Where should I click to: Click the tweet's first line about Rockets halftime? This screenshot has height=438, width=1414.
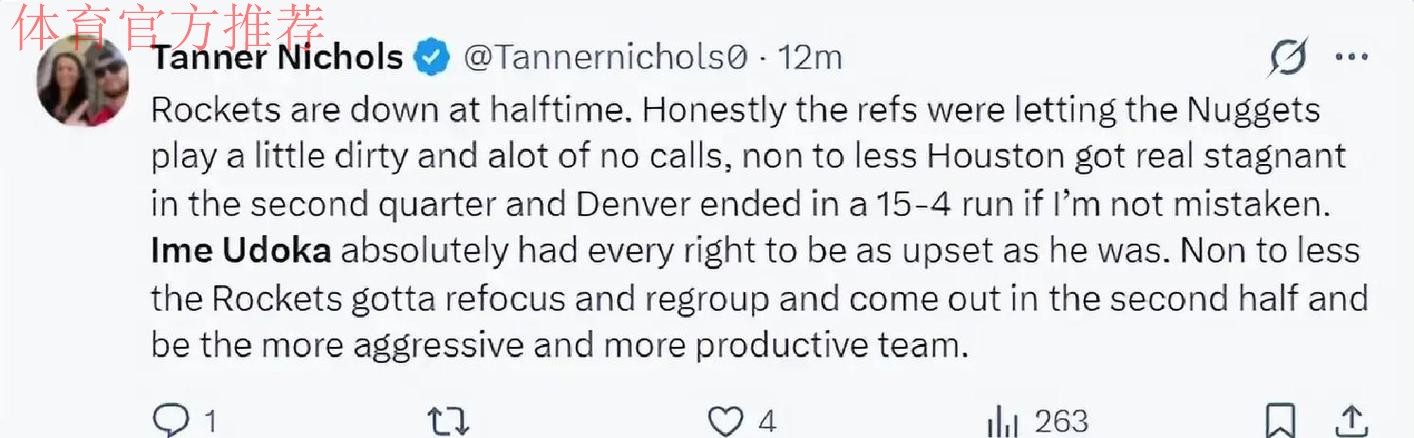click(735, 108)
